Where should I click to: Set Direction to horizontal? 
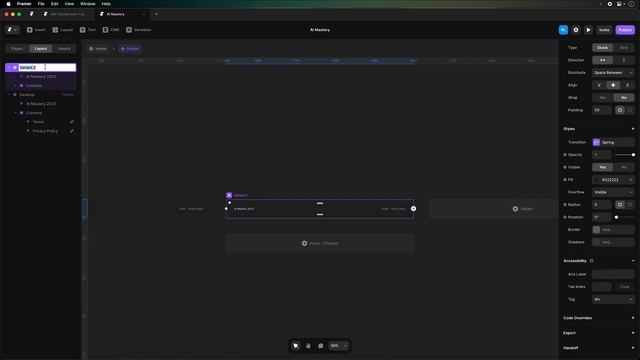click(x=602, y=60)
